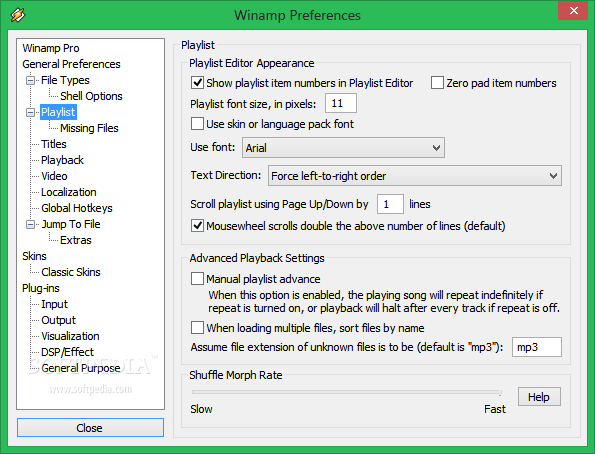Click the Shuffle Morph Rate slider track
Viewport: 595px width, 454px height.
coord(347,392)
